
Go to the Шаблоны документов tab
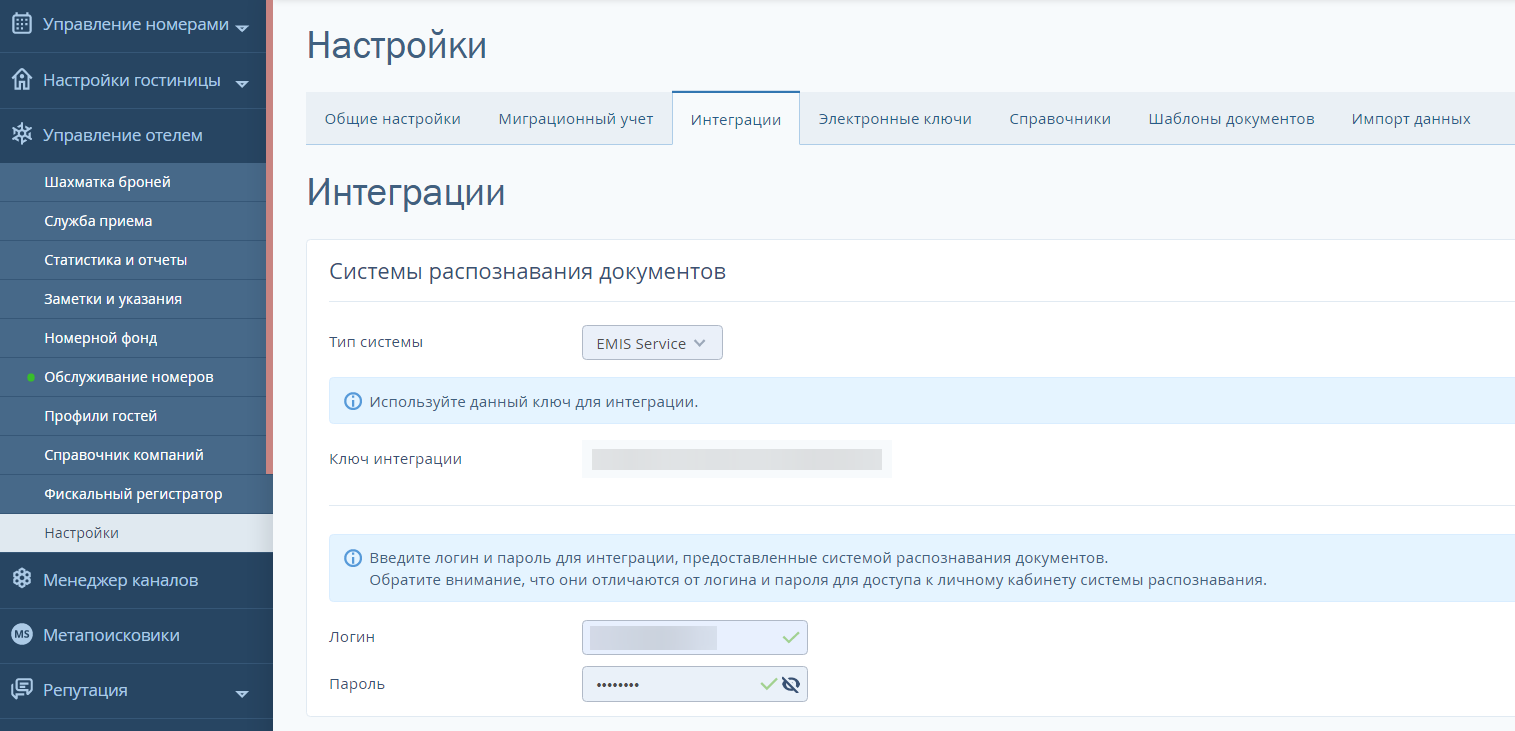click(1231, 119)
